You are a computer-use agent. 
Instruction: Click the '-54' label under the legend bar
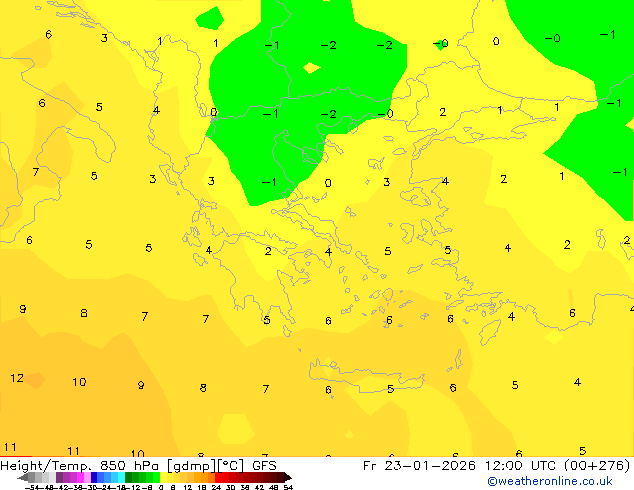click(x=32, y=487)
